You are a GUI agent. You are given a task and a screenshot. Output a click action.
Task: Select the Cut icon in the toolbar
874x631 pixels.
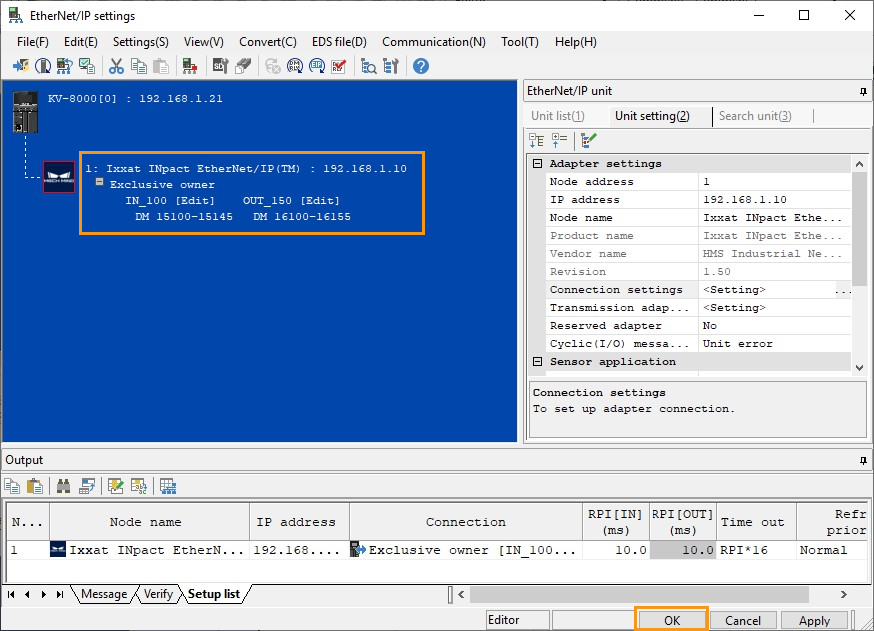[115, 66]
